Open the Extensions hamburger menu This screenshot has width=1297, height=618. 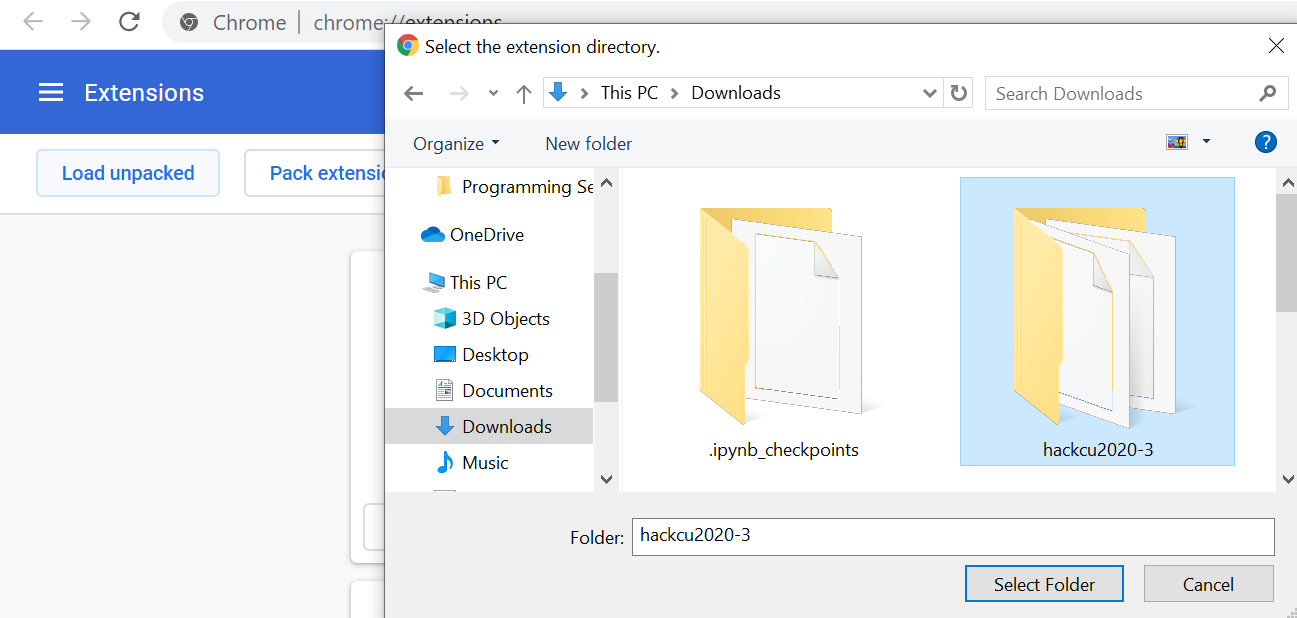pos(51,93)
